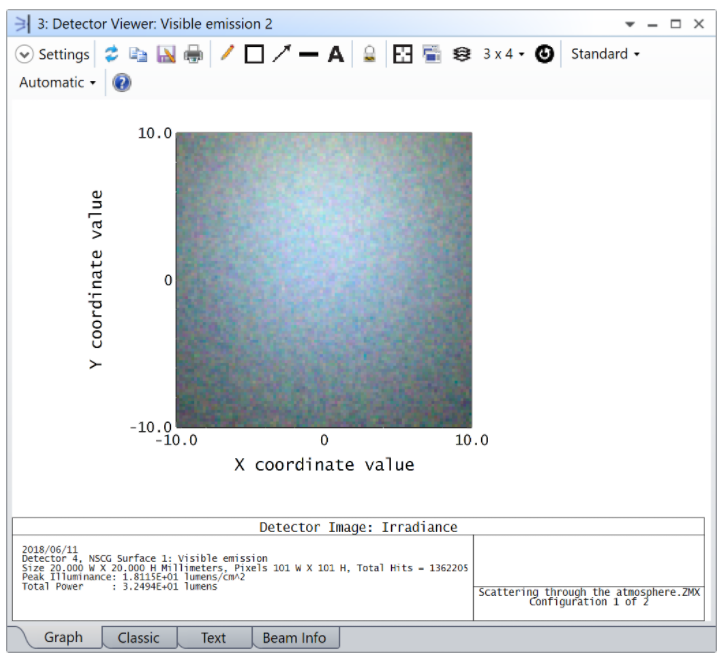Open the Standard dropdown
The height and width of the screenshot is (664, 723).
click(x=605, y=54)
